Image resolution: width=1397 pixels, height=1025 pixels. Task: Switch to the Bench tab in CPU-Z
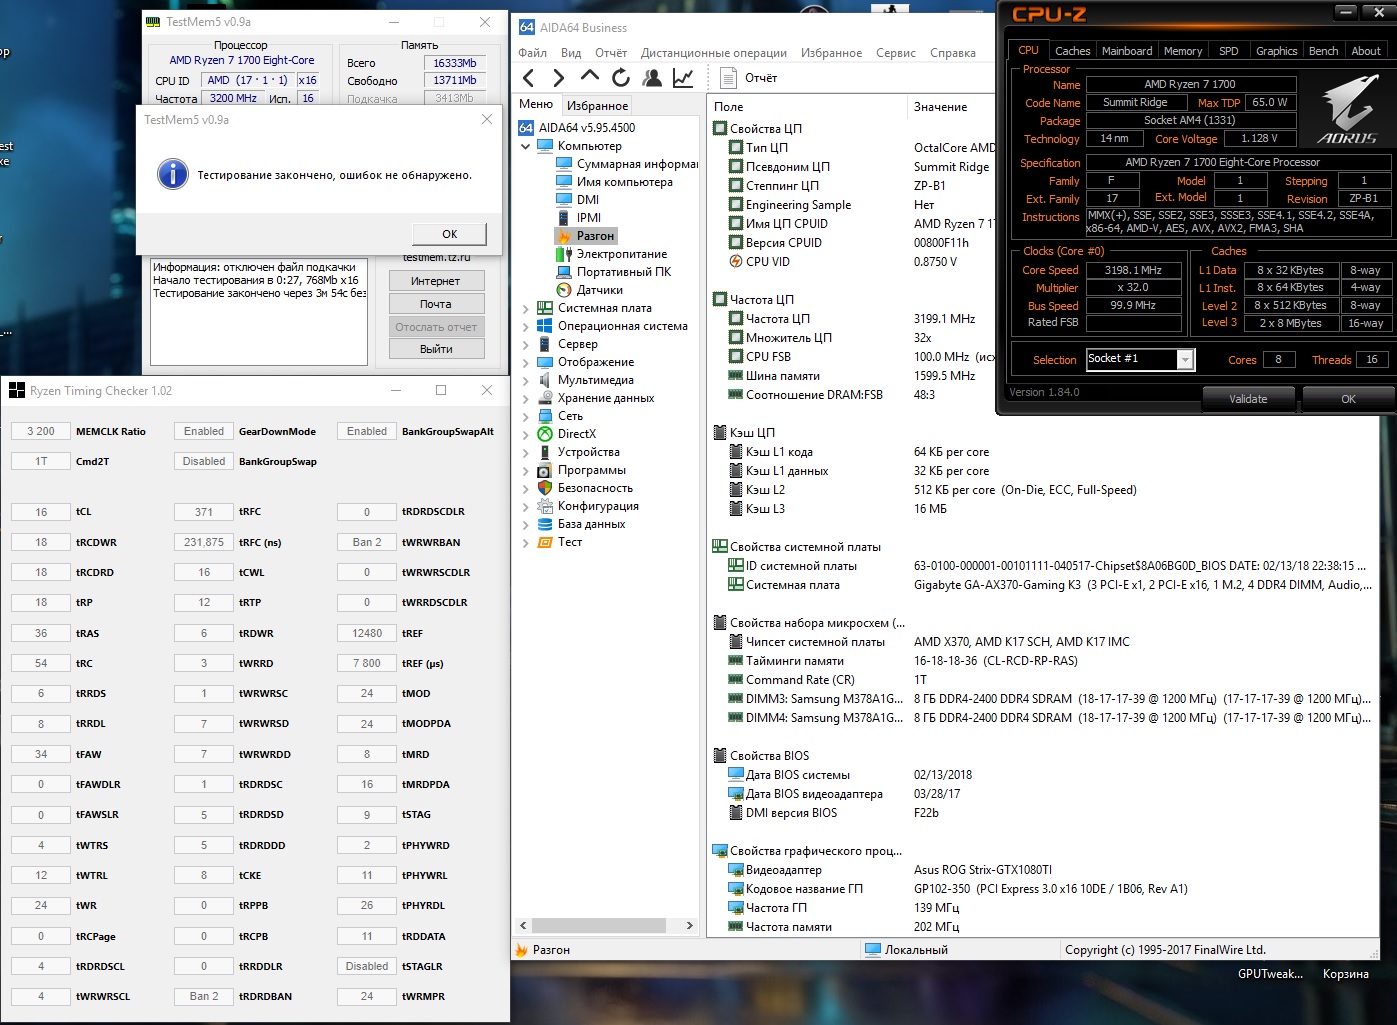(1323, 51)
